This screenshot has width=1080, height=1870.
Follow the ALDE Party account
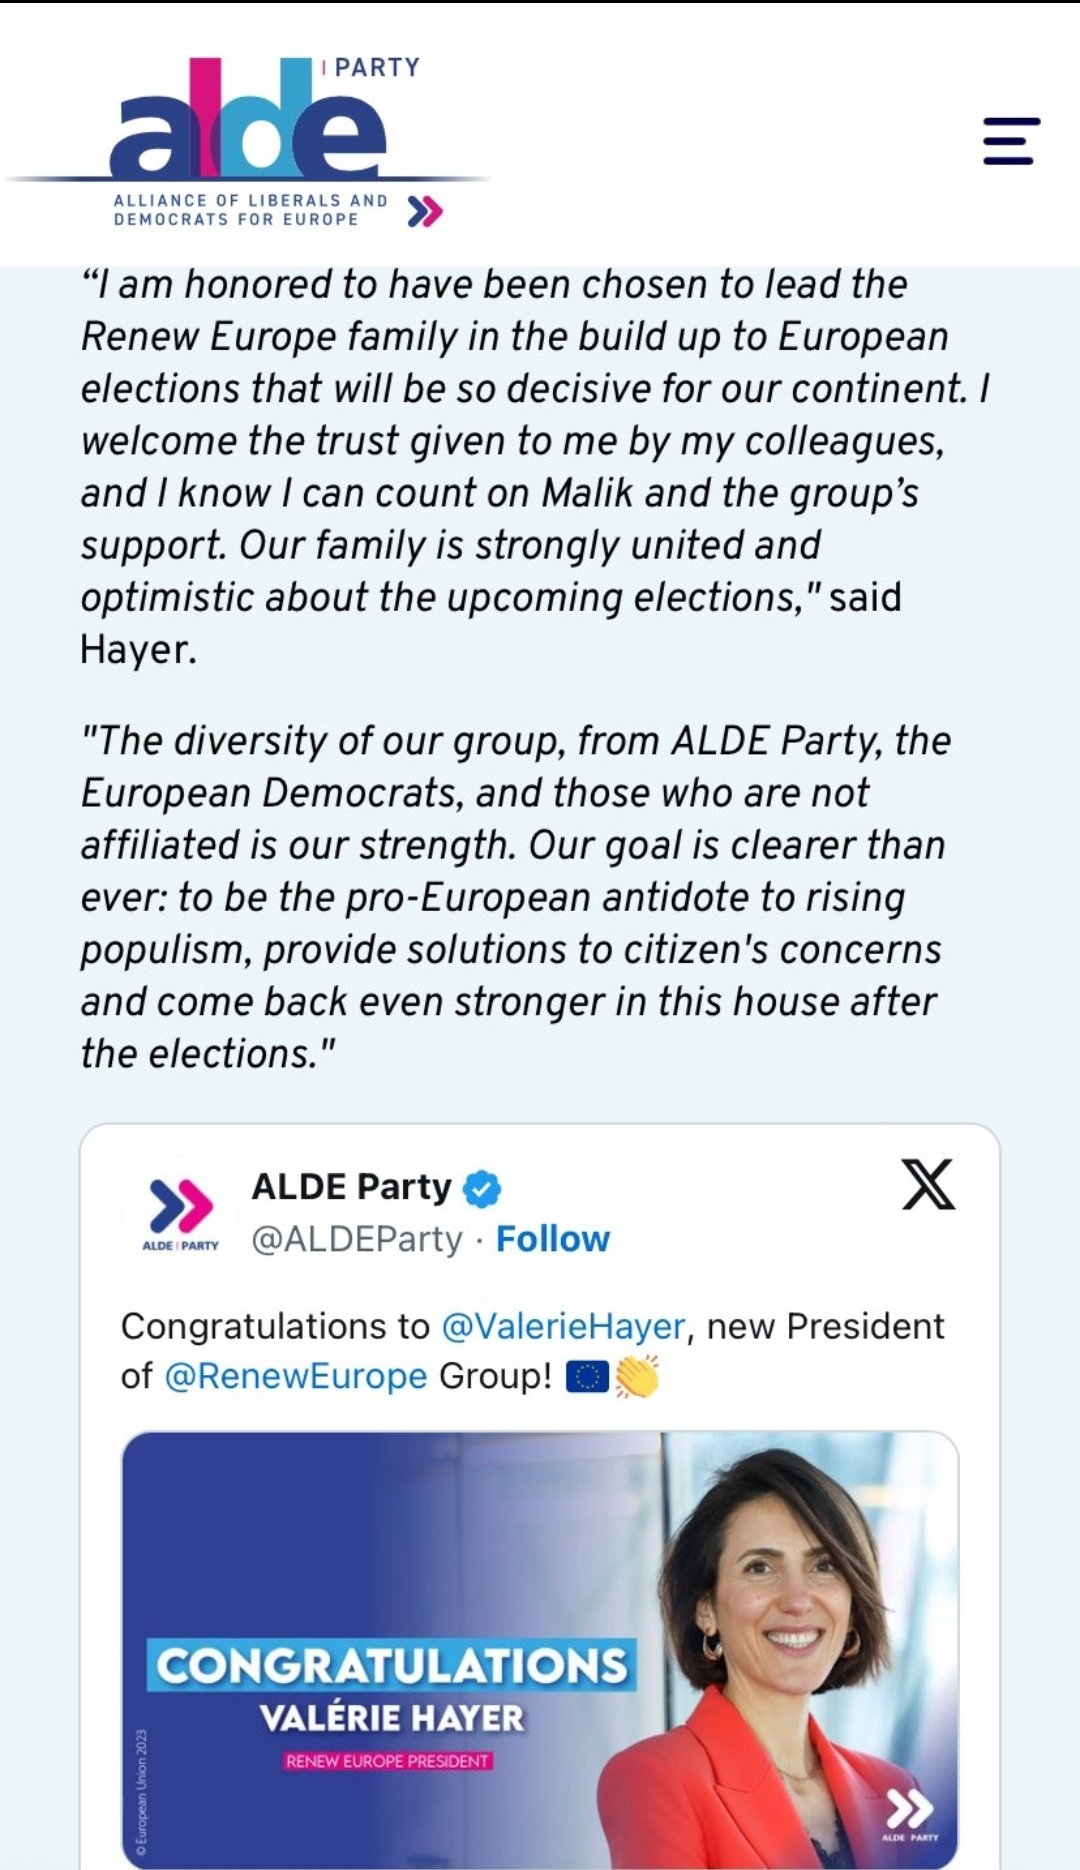coord(552,1239)
